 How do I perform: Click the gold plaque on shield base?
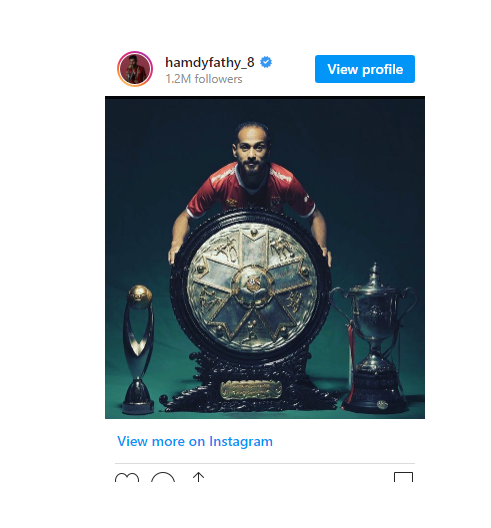(251, 390)
